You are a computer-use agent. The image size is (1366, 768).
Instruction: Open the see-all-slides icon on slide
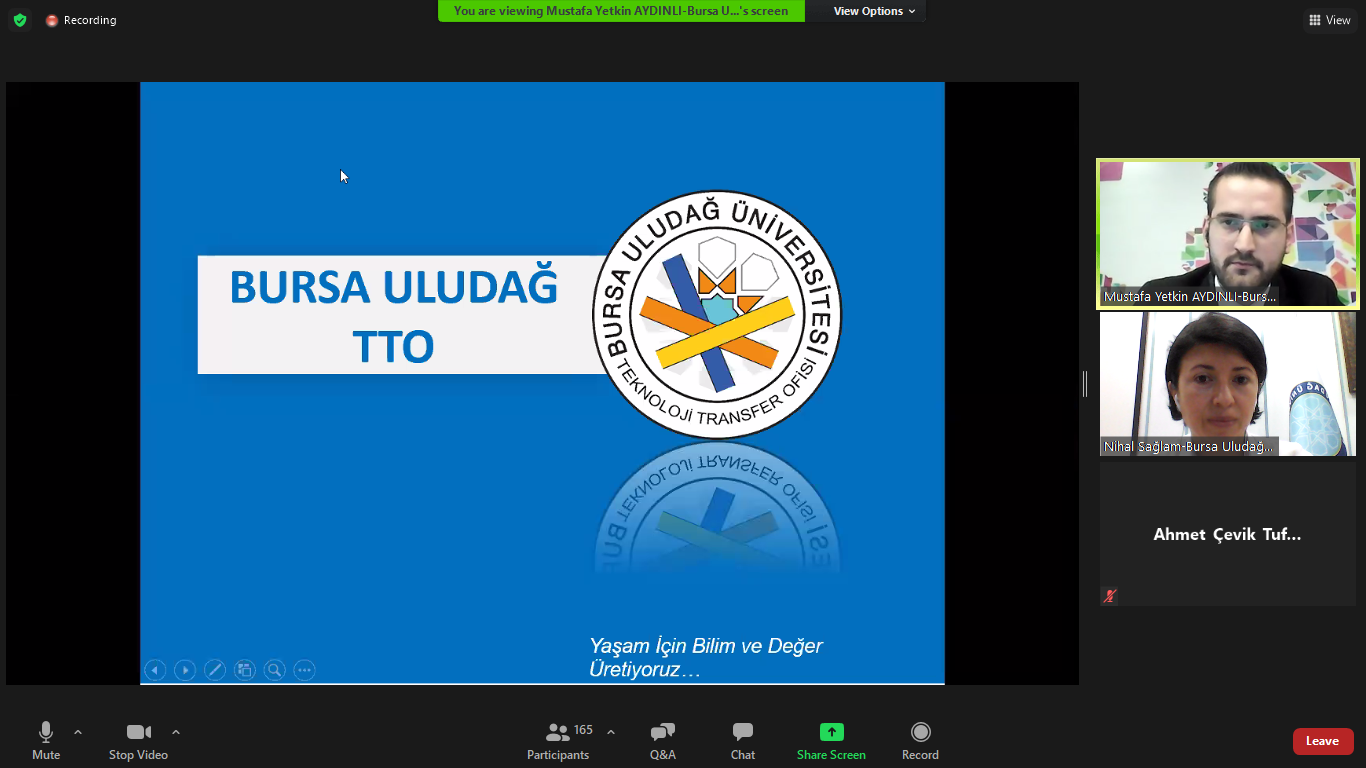(245, 670)
